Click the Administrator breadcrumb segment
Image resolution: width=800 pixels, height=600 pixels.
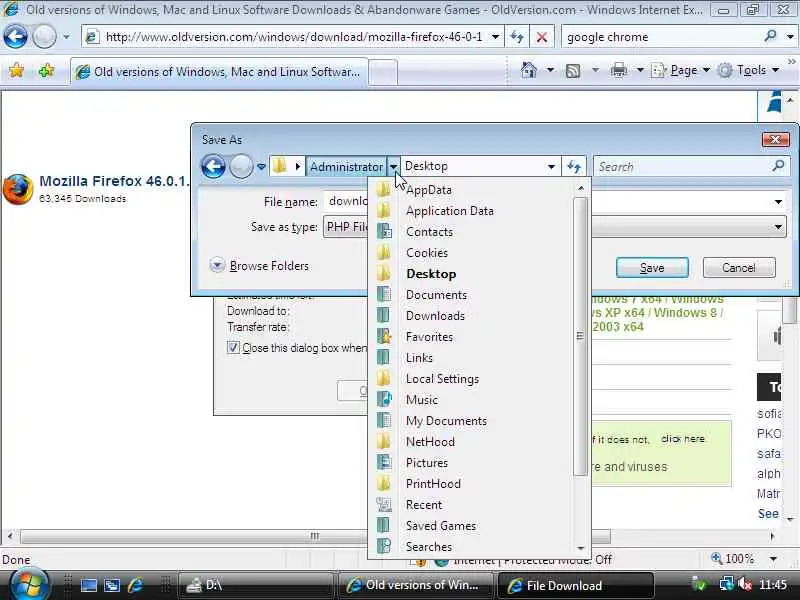(346, 166)
